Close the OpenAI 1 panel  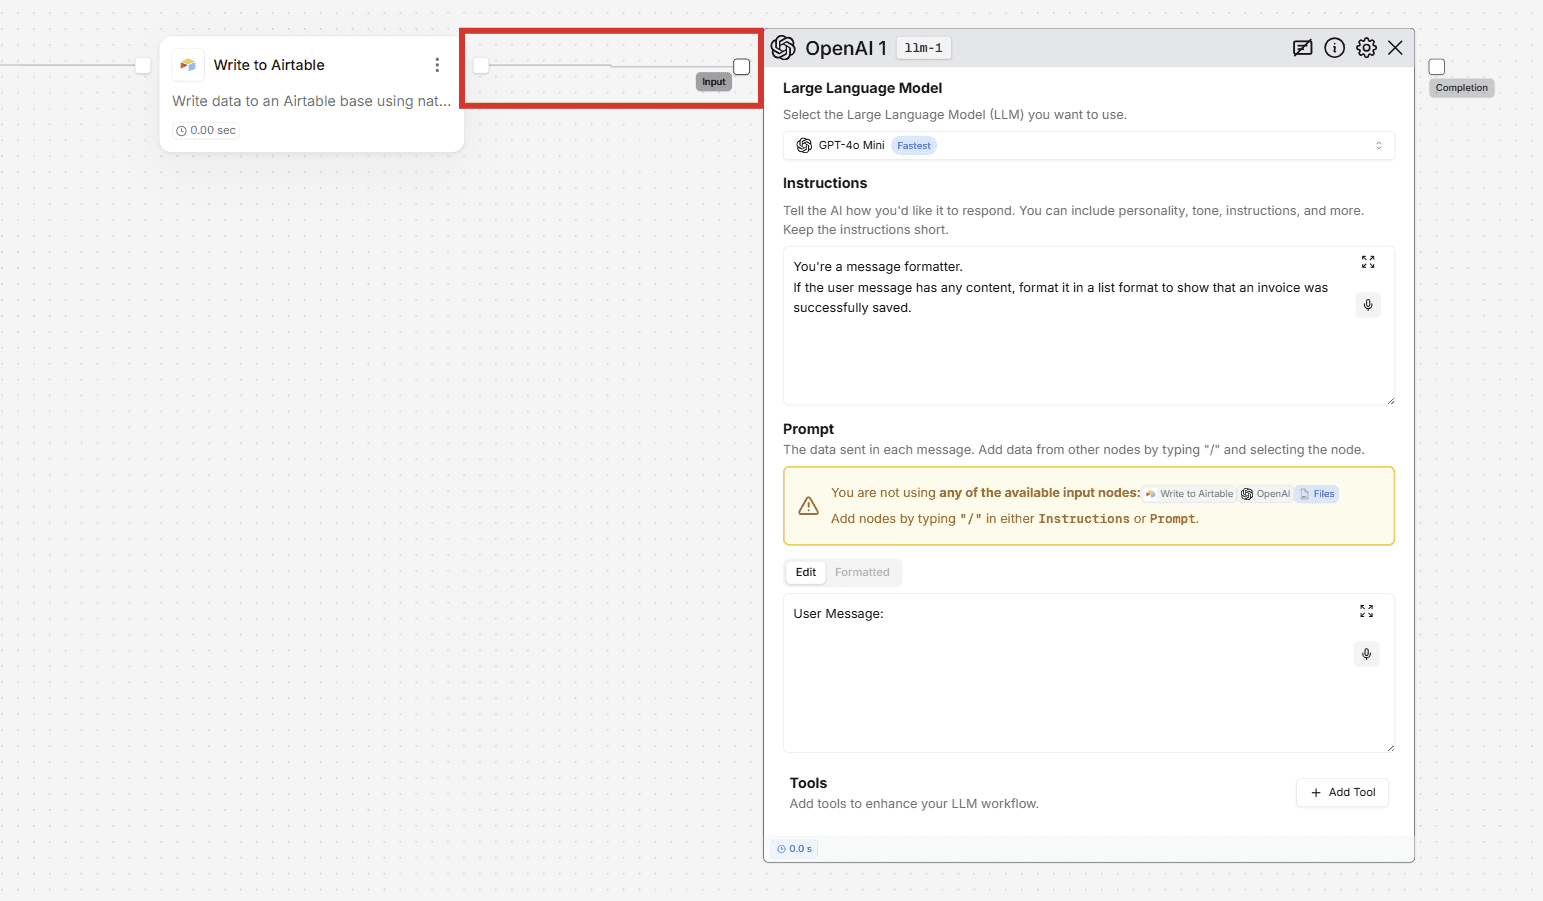click(x=1395, y=48)
